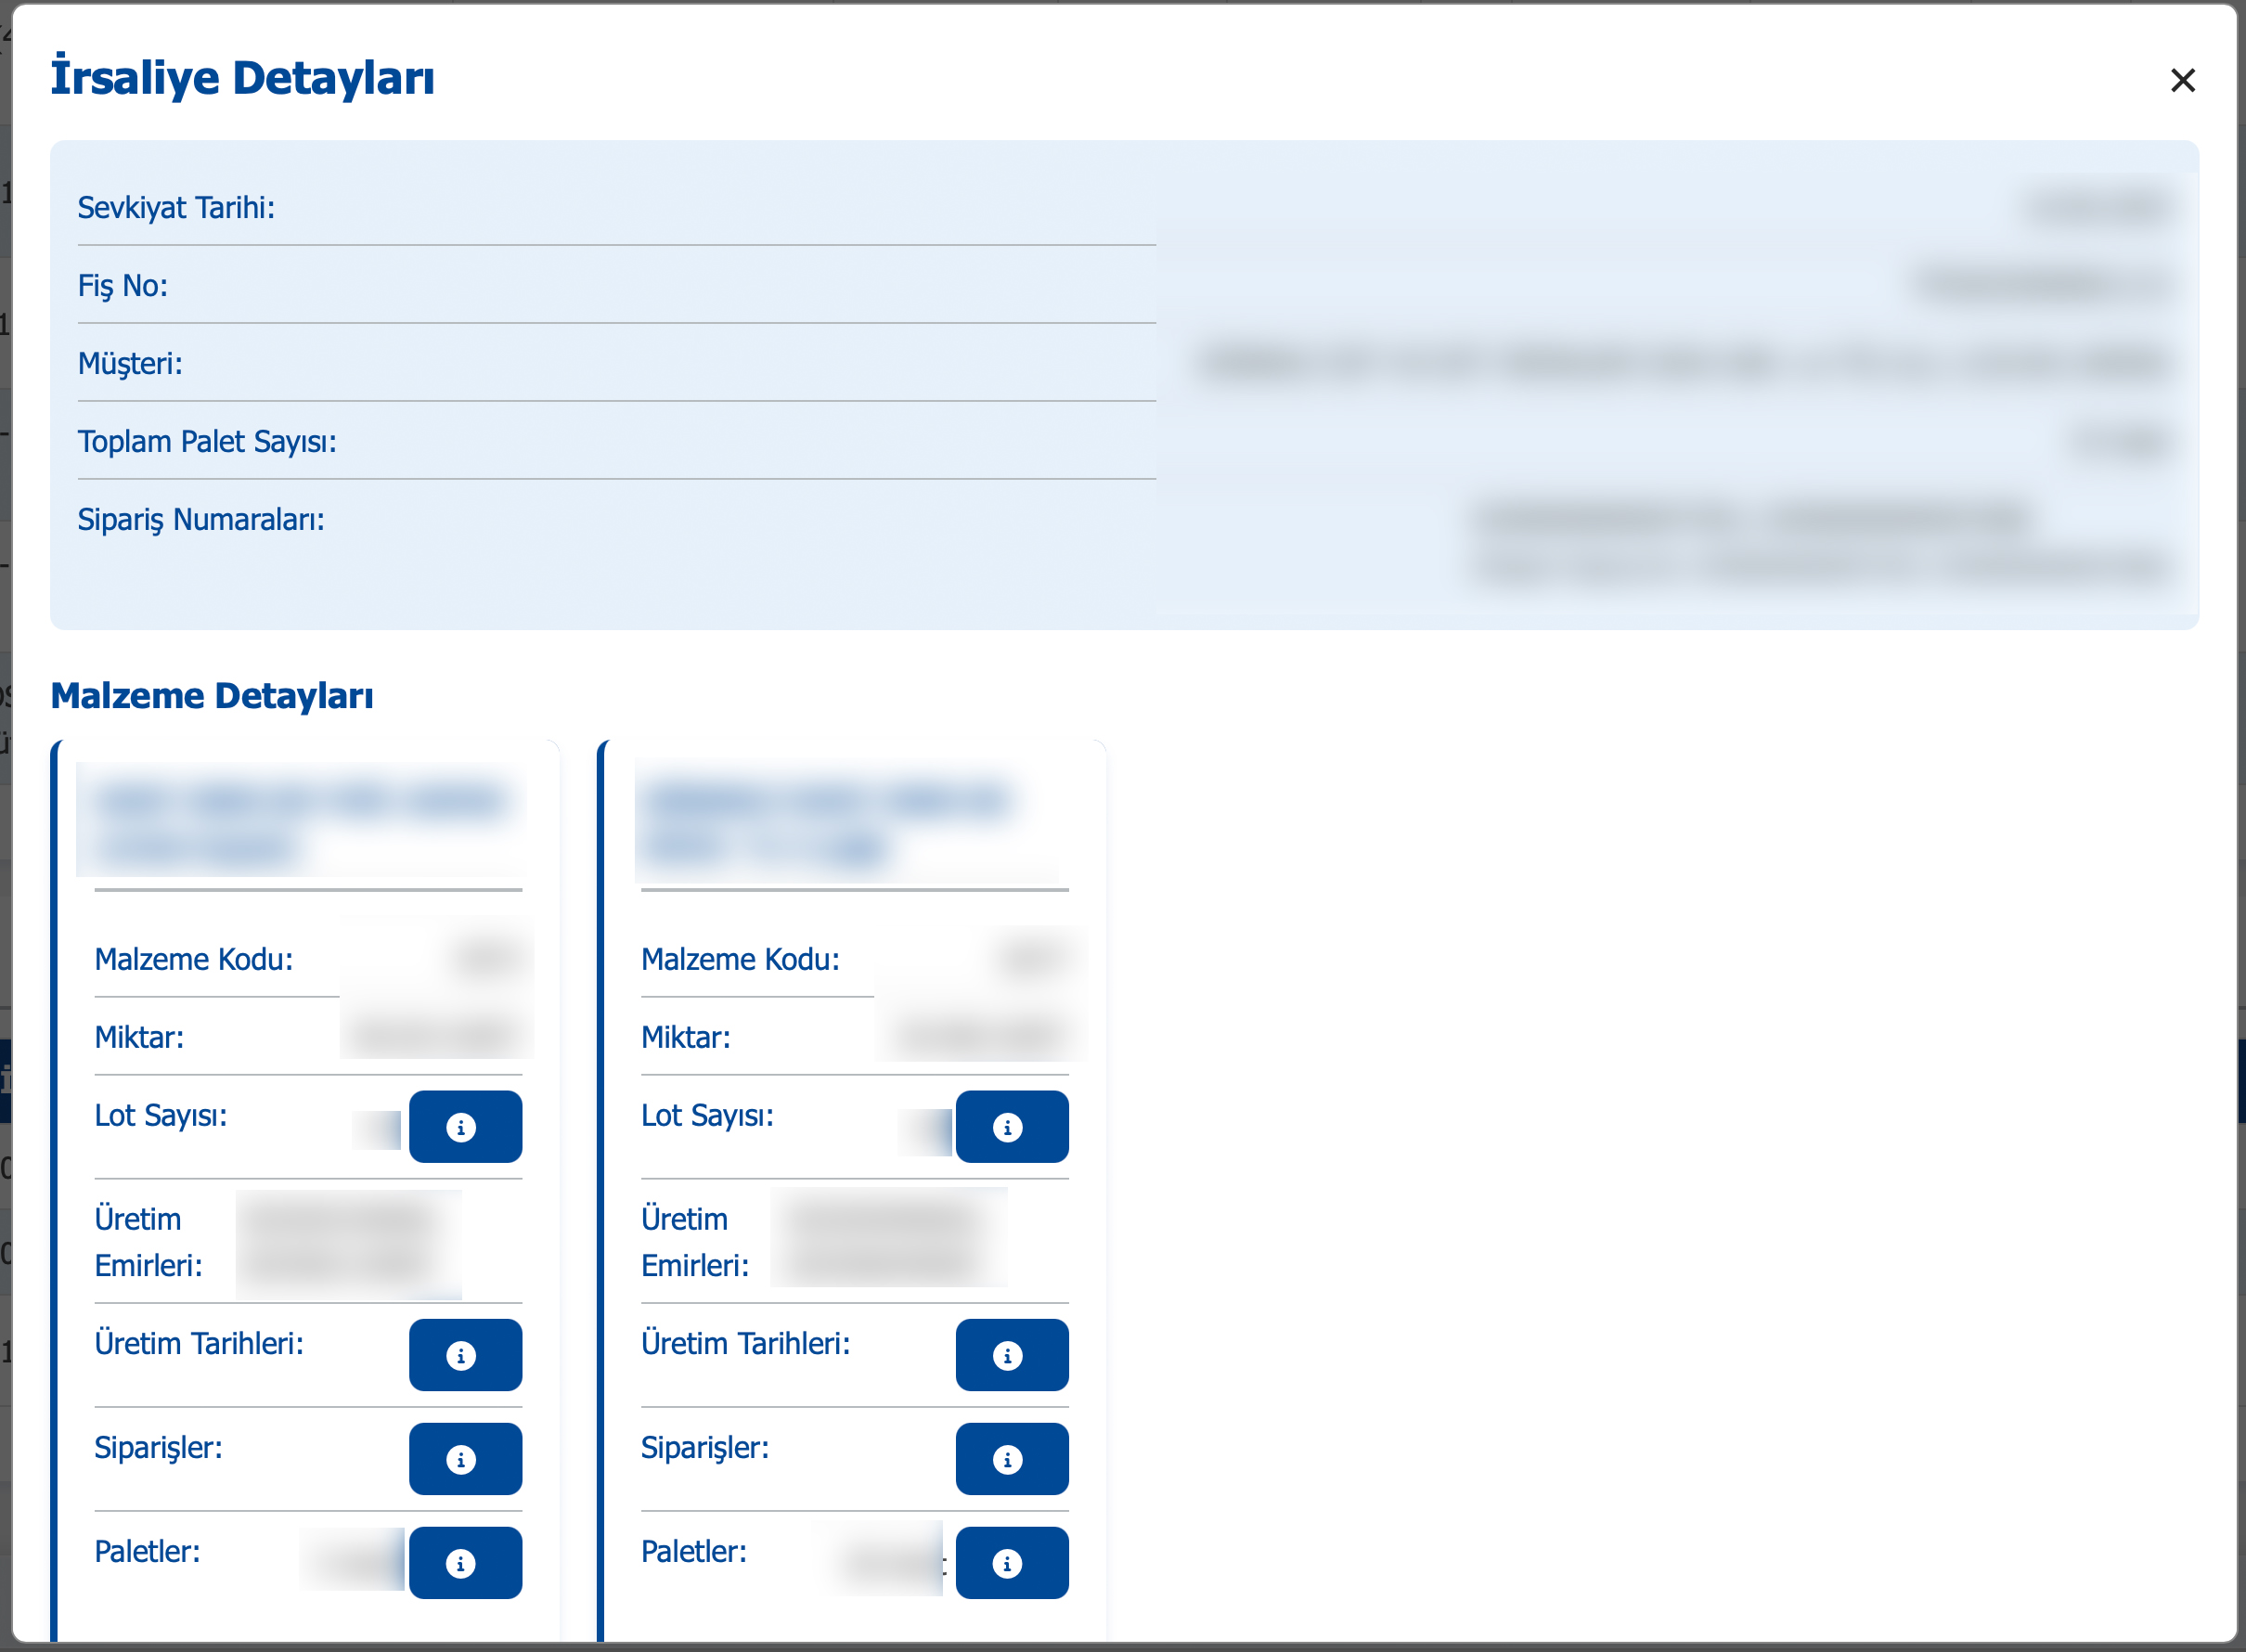Viewport: 2246px width, 1652px height.
Task: View Siparişler info in first card
Action: [465, 1459]
